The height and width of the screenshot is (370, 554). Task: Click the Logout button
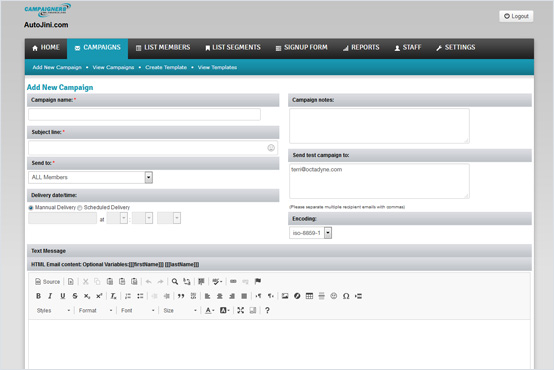516,16
